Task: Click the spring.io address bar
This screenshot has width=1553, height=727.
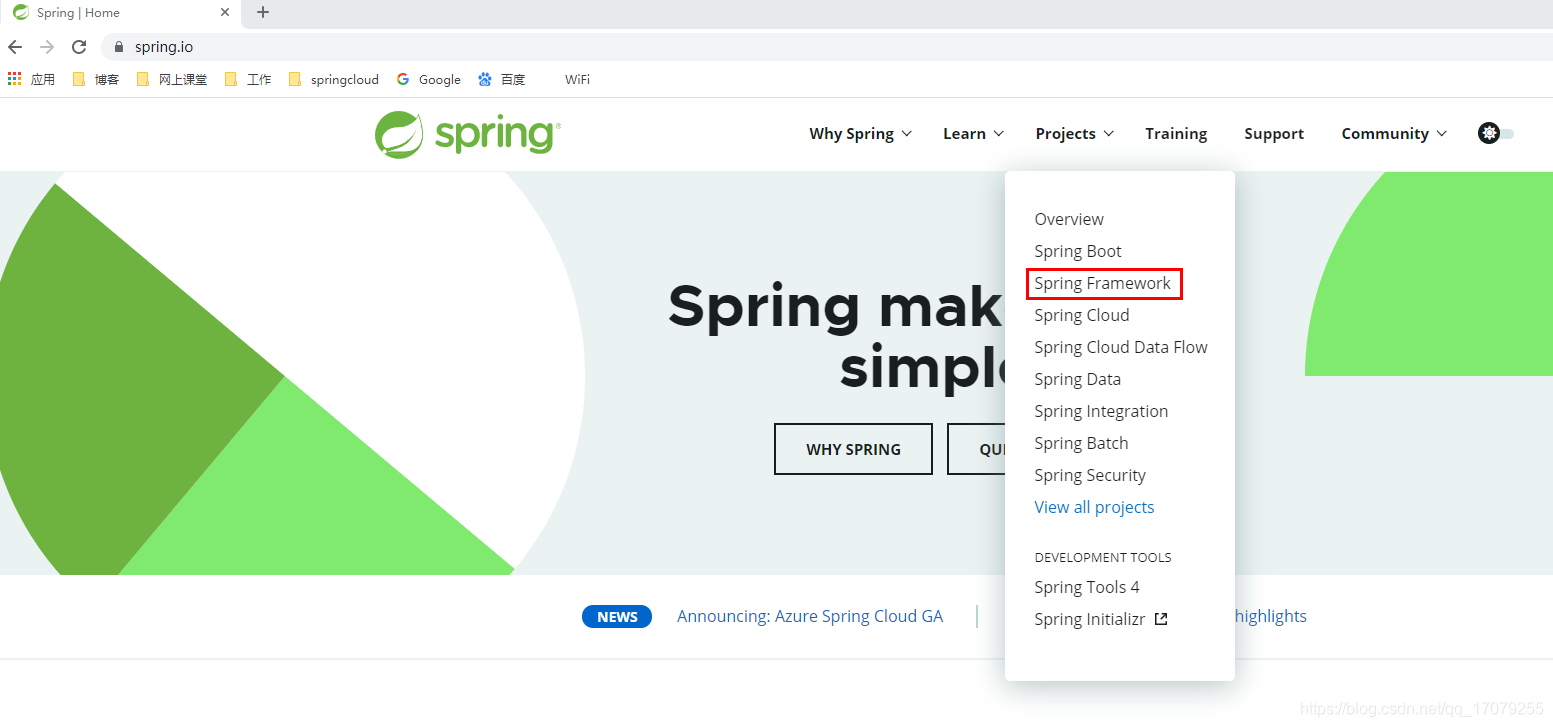Action: click(x=826, y=47)
